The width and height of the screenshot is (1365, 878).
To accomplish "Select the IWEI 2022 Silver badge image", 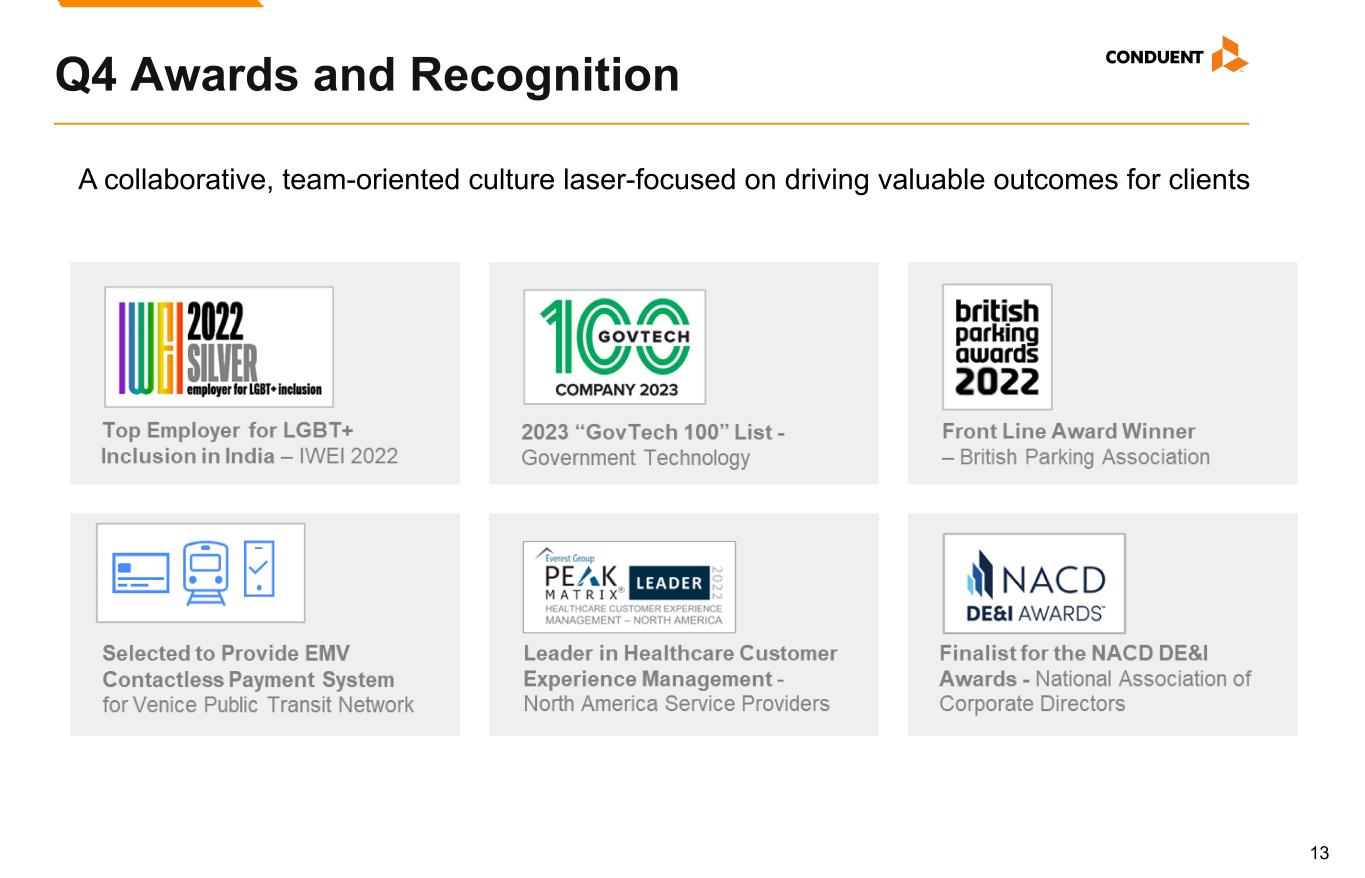I will click(x=219, y=347).
